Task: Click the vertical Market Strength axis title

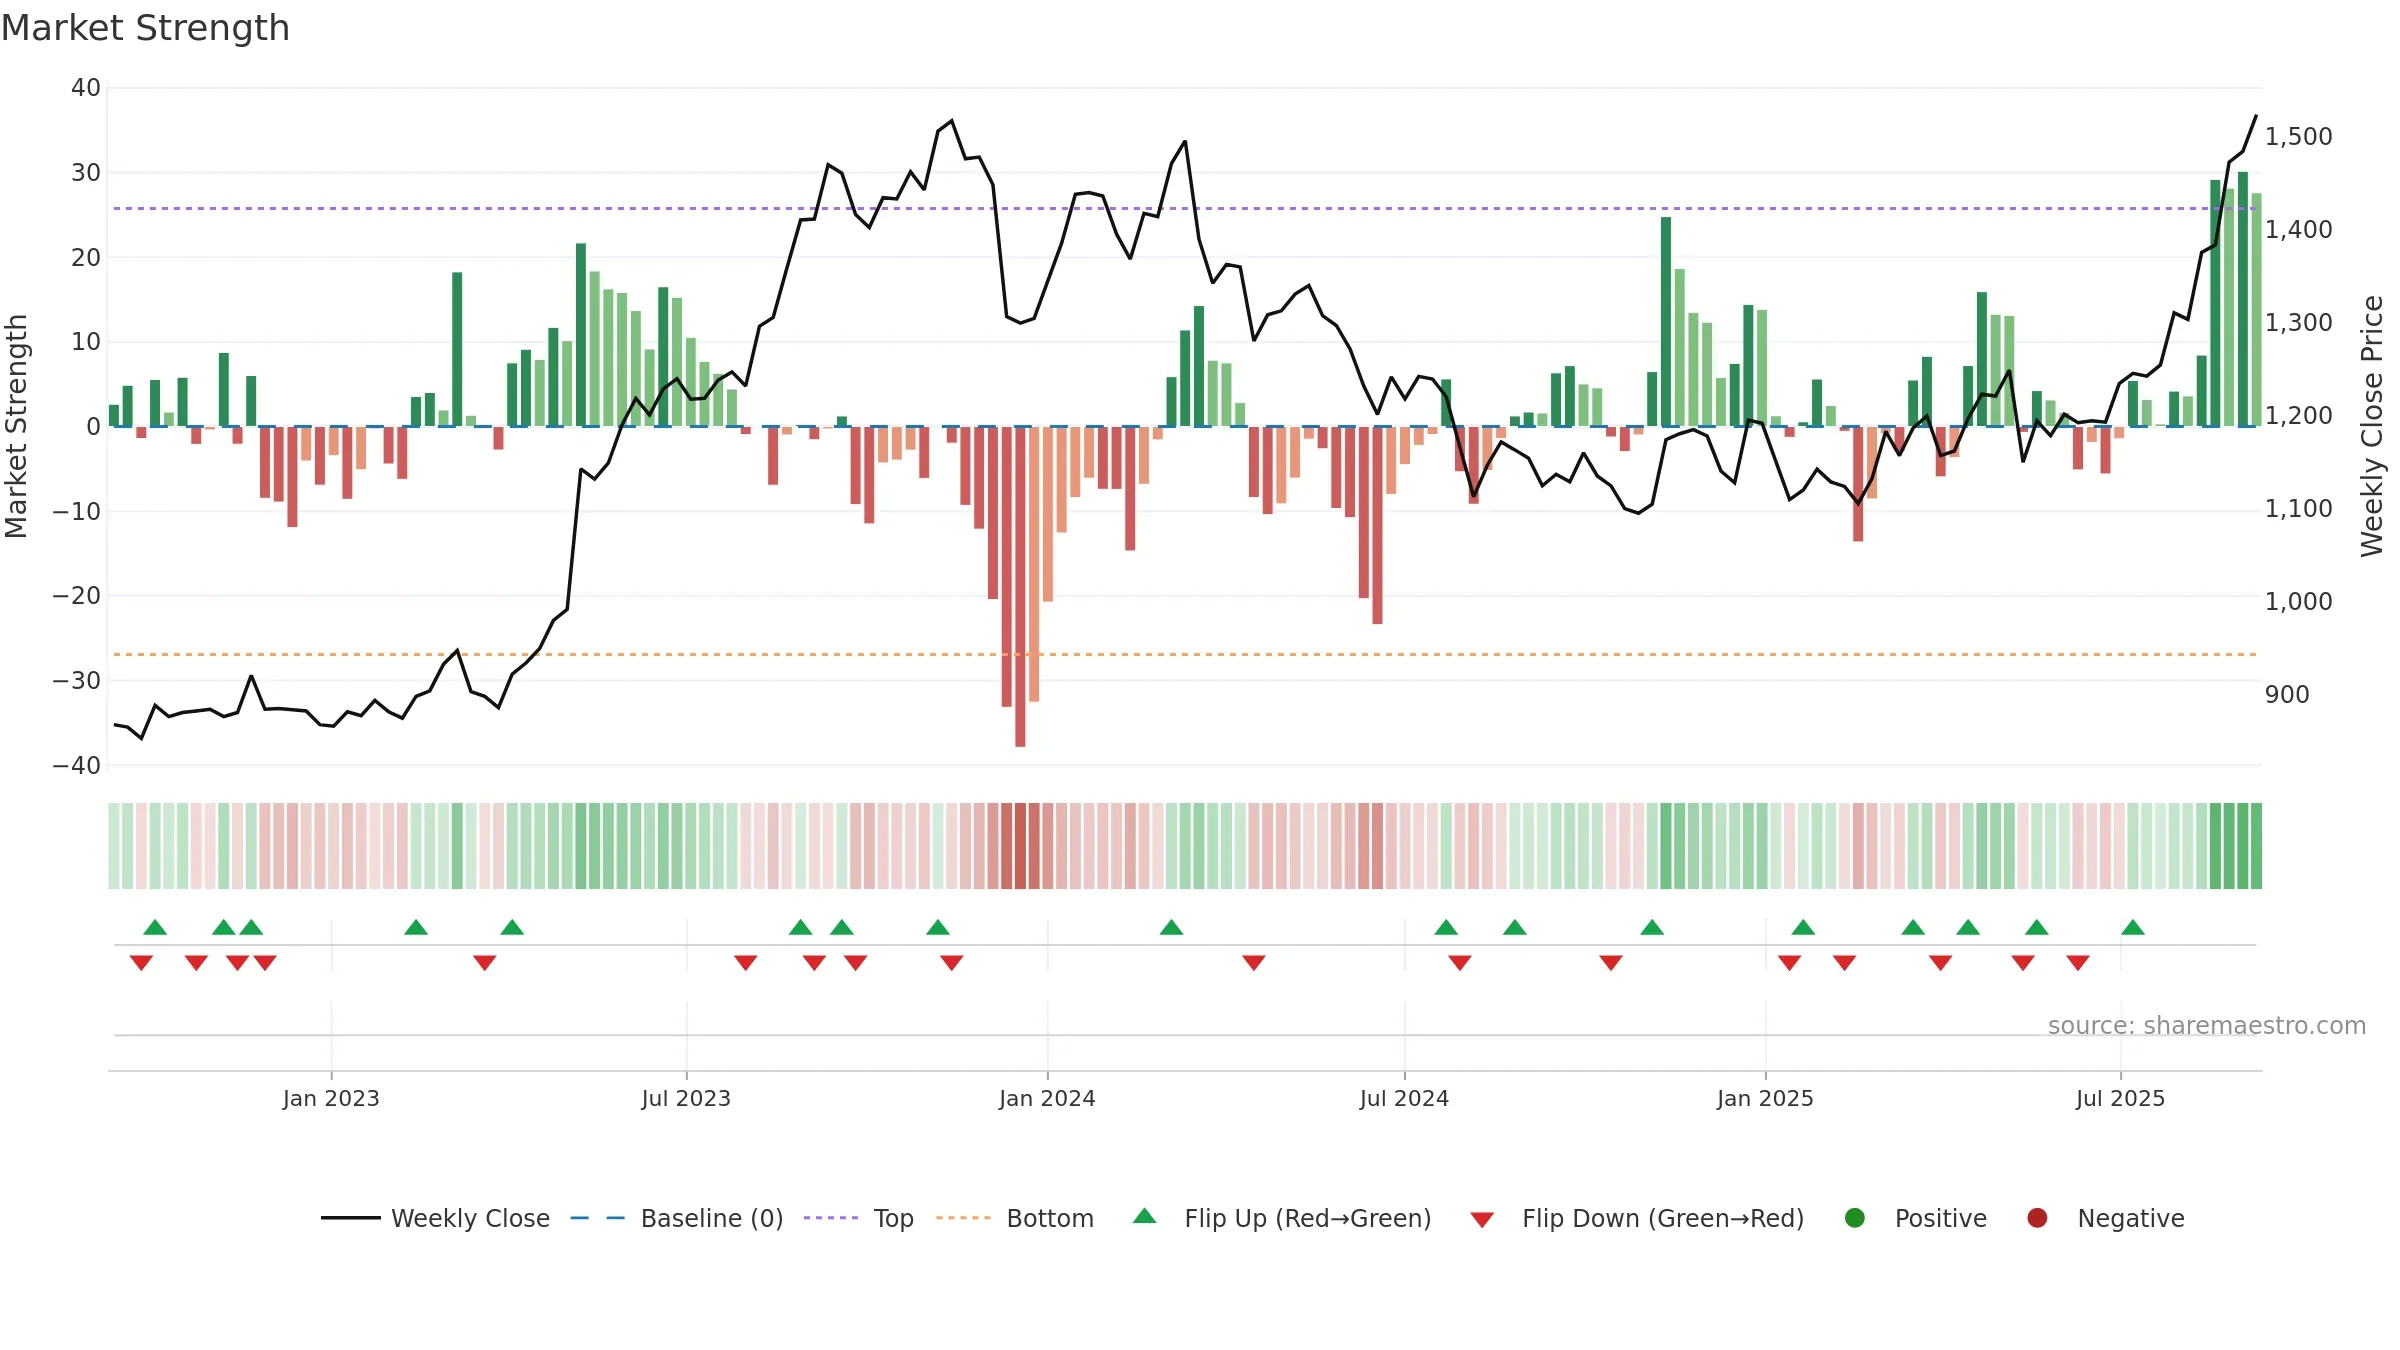Action: [16, 426]
